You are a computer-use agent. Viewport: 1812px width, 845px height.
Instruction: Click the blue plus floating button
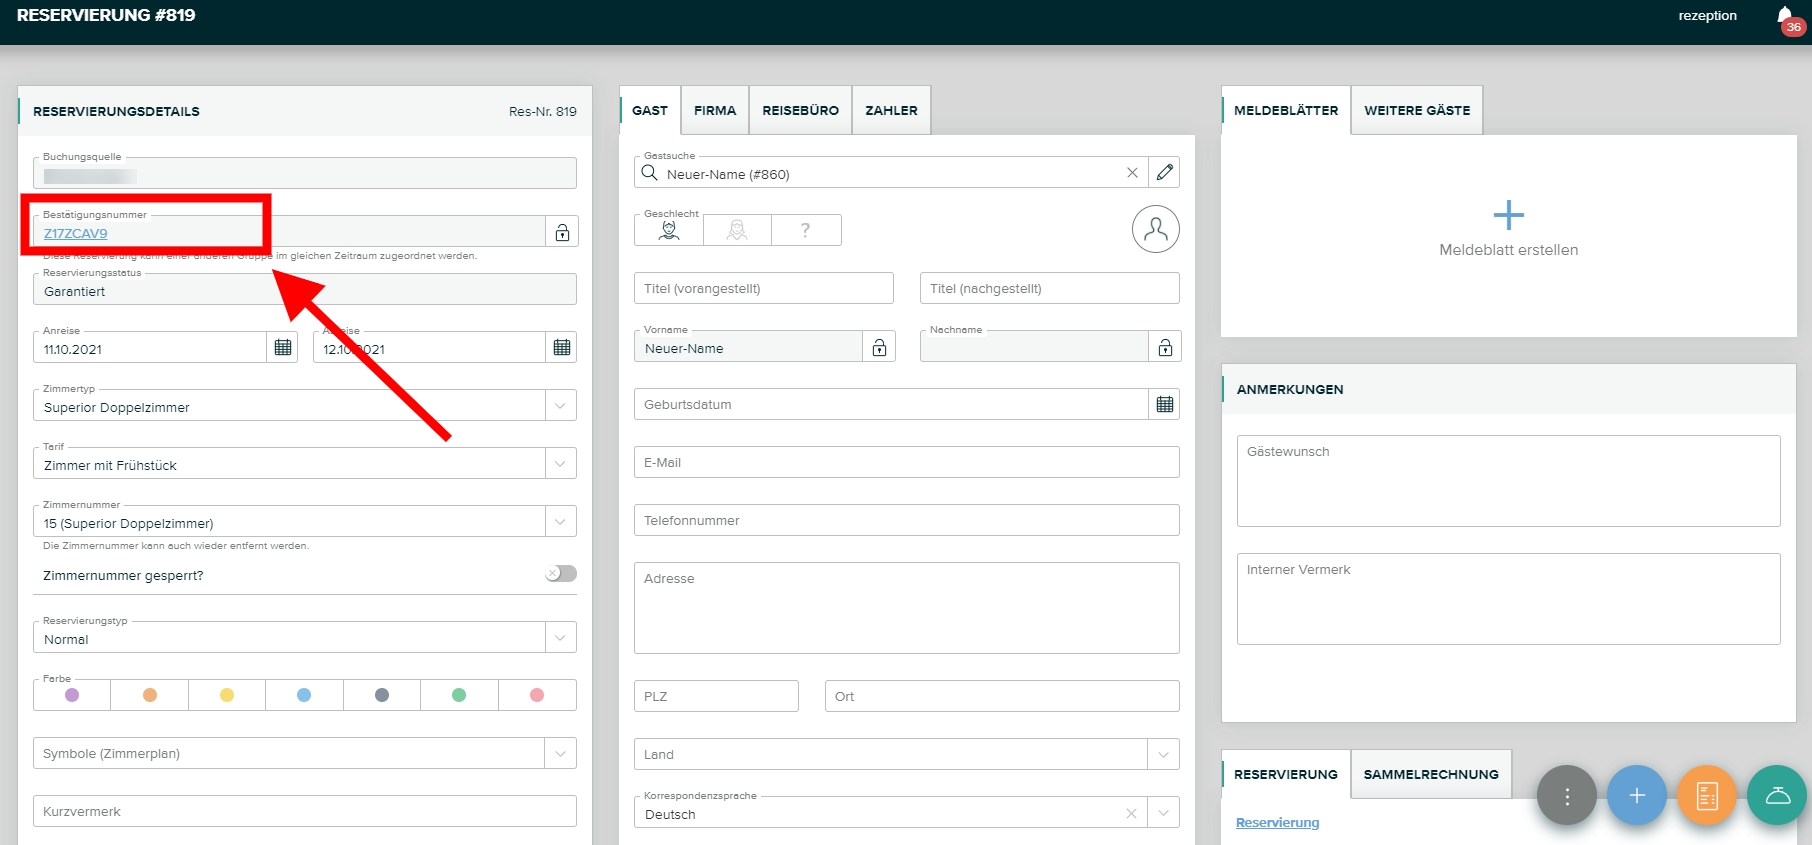click(1636, 796)
